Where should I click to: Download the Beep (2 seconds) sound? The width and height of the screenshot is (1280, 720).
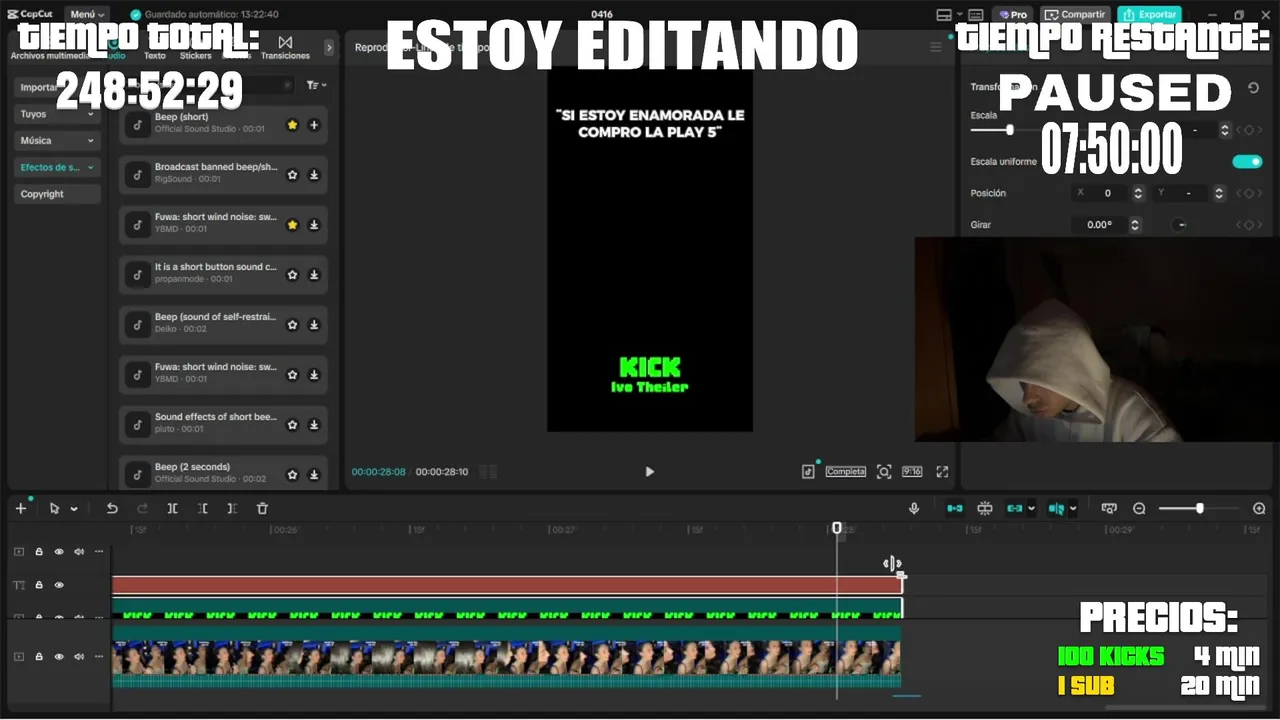[314, 474]
